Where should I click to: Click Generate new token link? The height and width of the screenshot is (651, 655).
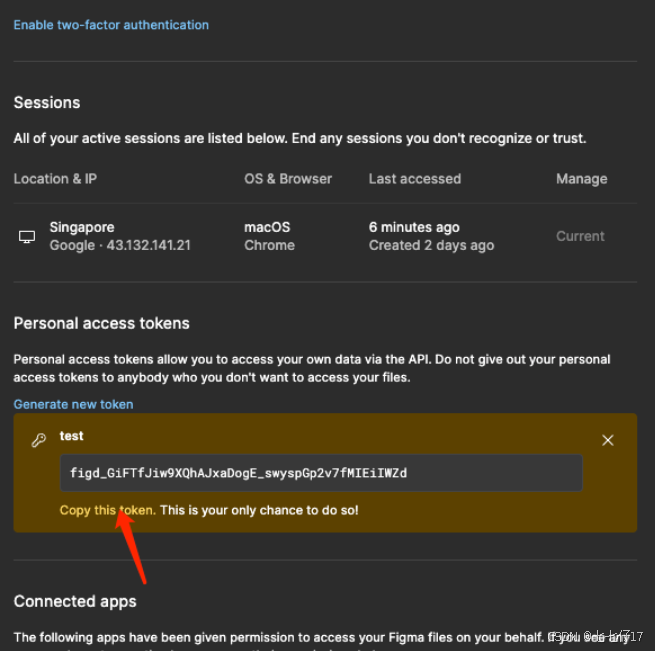pyautogui.click(x=74, y=404)
